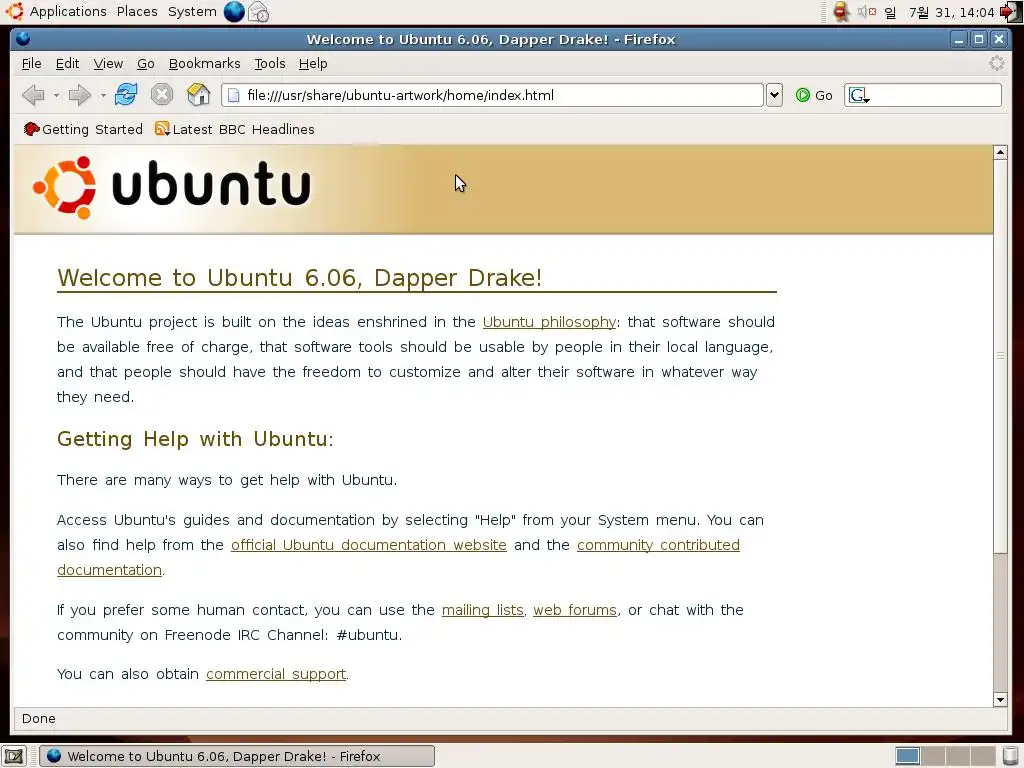
Task: Follow the Ubuntu philosophy link
Action: 549,322
